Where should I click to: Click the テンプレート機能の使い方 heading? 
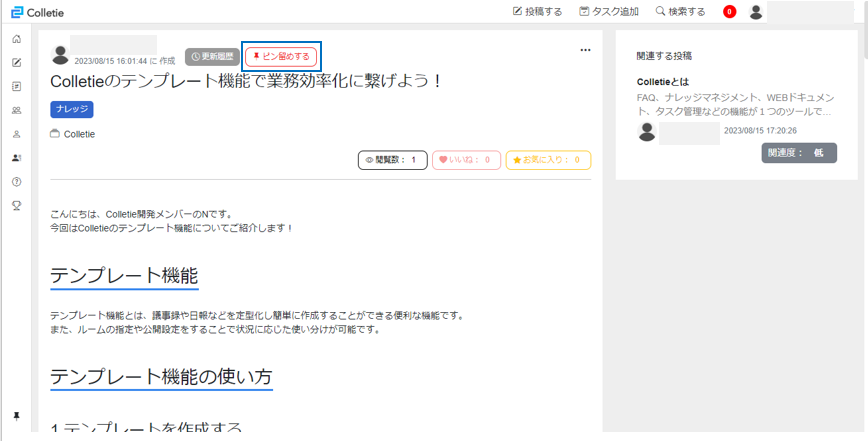point(161,376)
